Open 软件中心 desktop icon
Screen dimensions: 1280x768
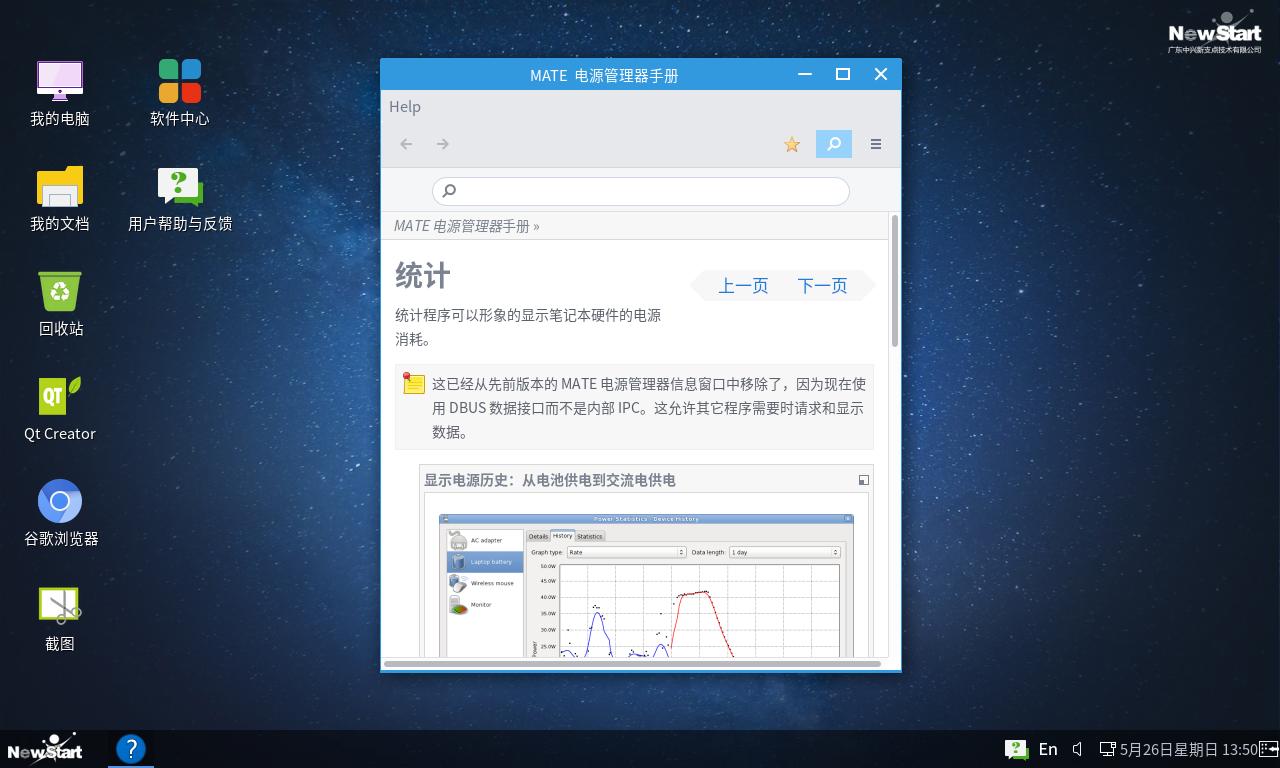[180, 93]
